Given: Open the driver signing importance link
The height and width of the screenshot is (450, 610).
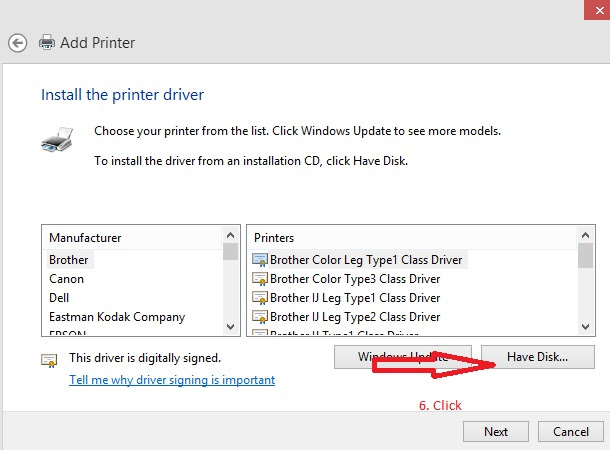Looking at the screenshot, I should click(x=172, y=380).
